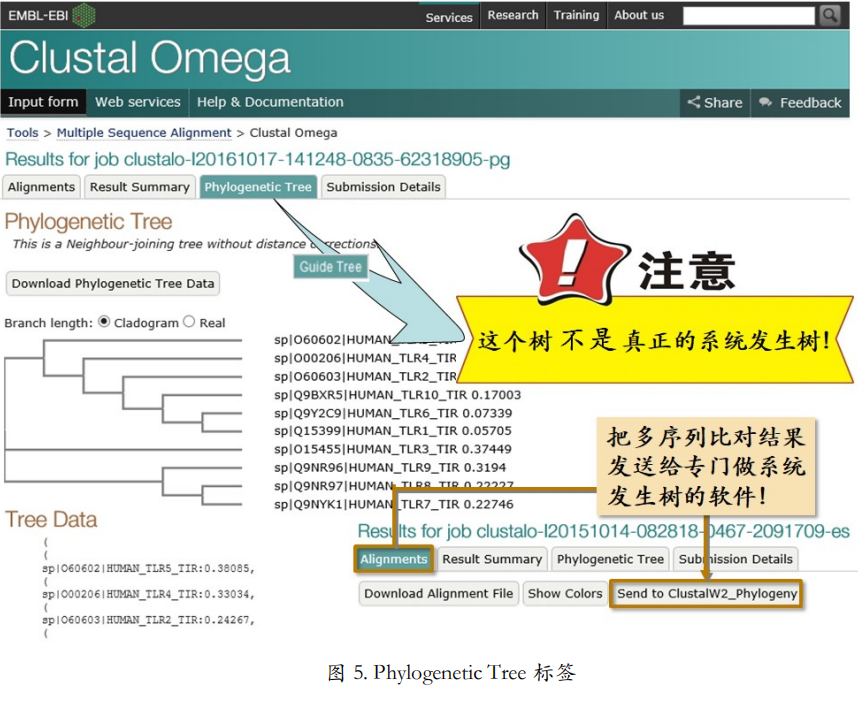Image resolution: width=858 pixels, height=702 pixels.
Task: Click Send to ClustalW2_Phylogeny button
Action: [706, 594]
